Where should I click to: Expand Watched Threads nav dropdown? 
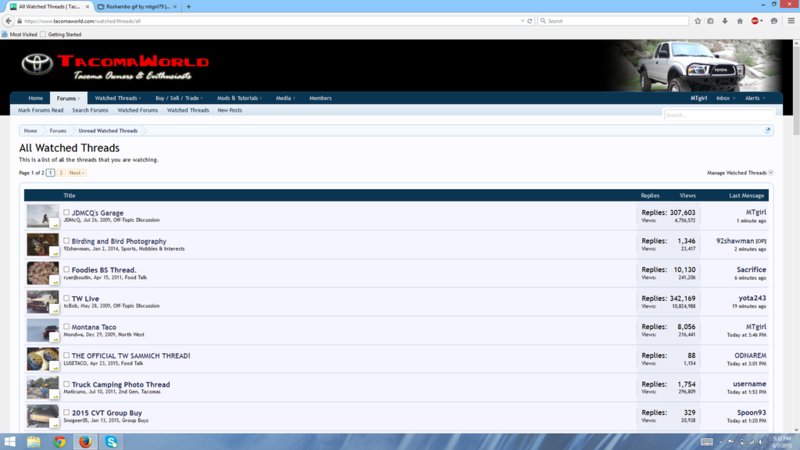140,98
